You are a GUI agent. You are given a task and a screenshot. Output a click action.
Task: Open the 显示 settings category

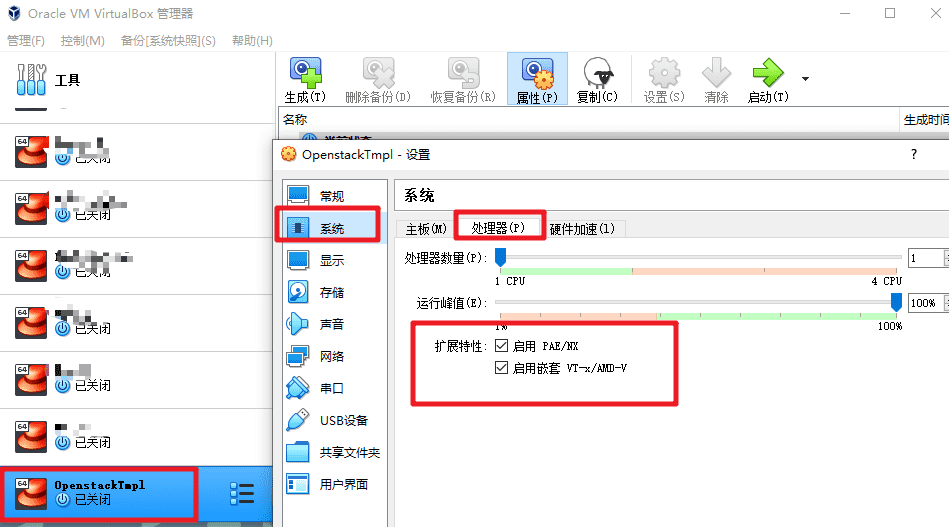click(x=334, y=260)
